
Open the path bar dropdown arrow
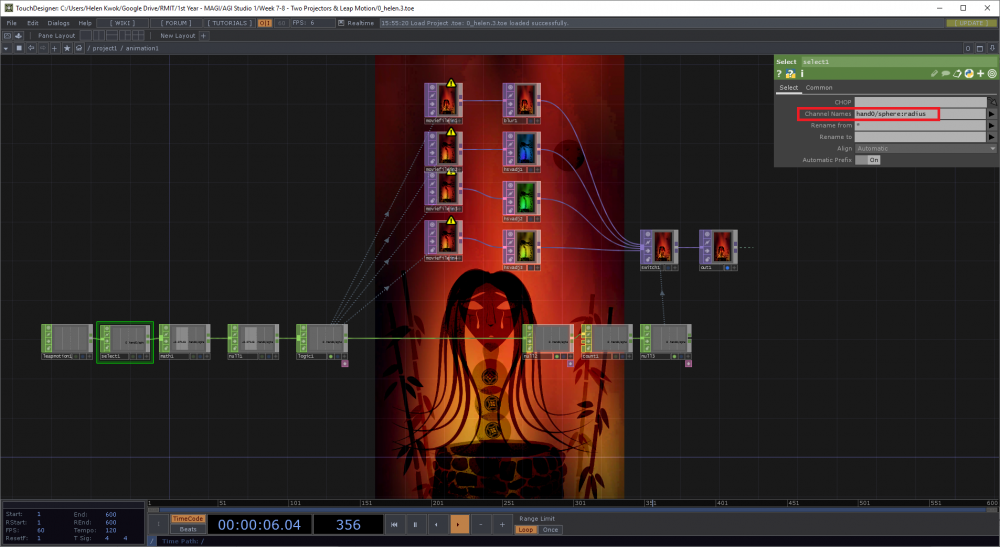pos(6,48)
